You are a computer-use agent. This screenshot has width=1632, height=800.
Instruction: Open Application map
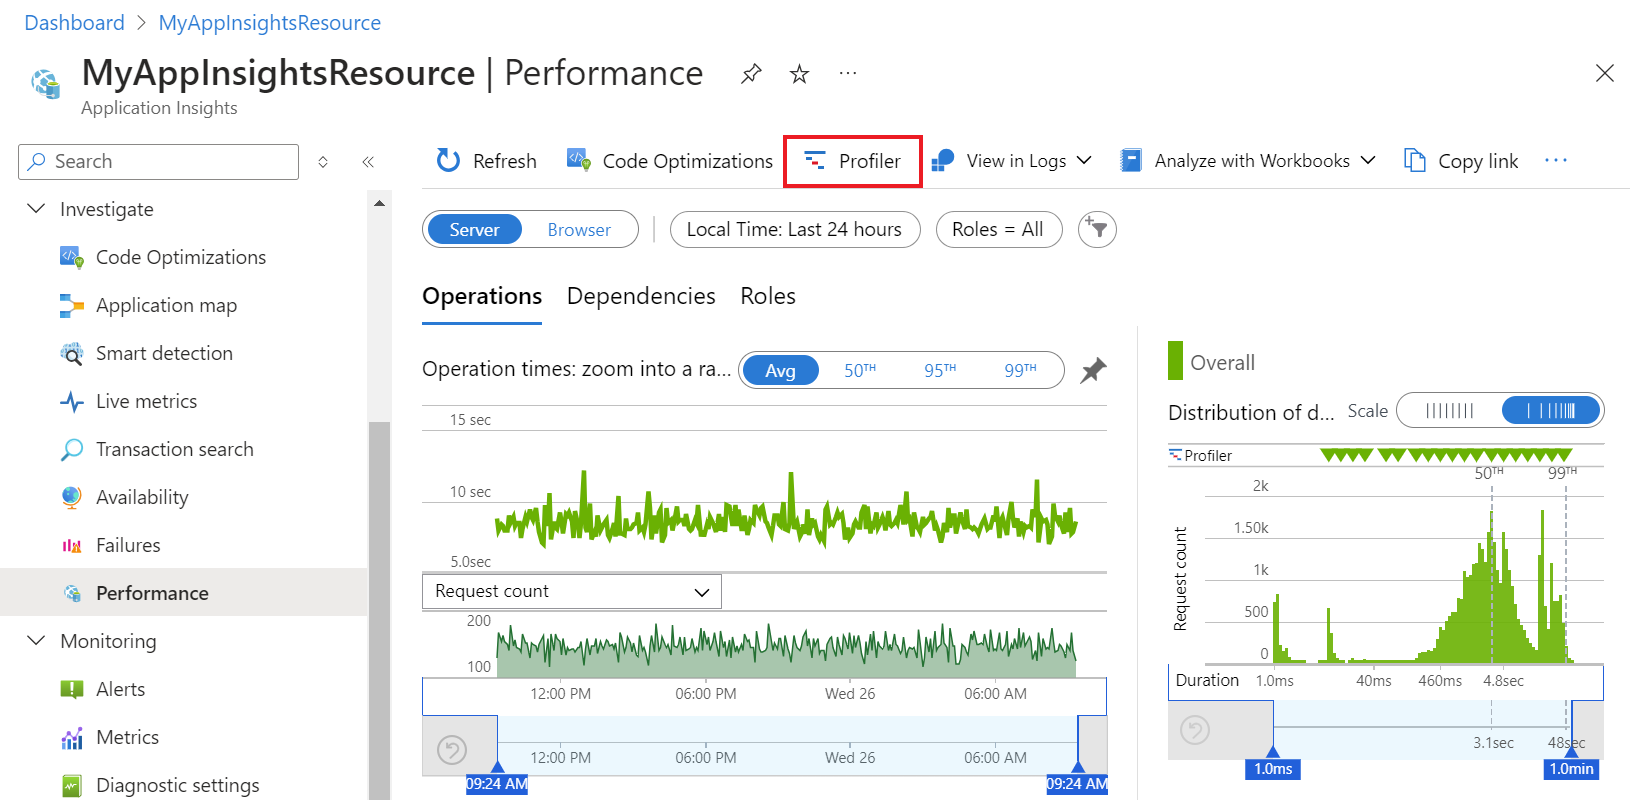point(166,305)
